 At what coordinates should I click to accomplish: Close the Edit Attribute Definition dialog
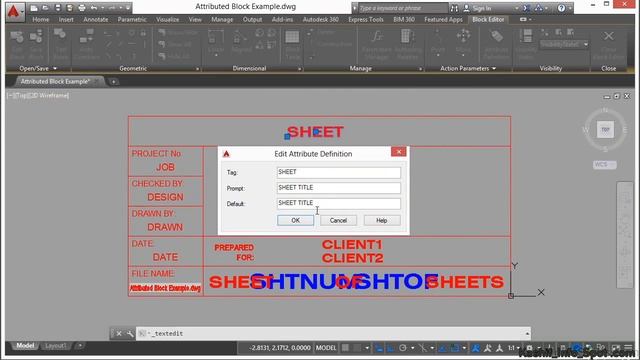point(399,152)
